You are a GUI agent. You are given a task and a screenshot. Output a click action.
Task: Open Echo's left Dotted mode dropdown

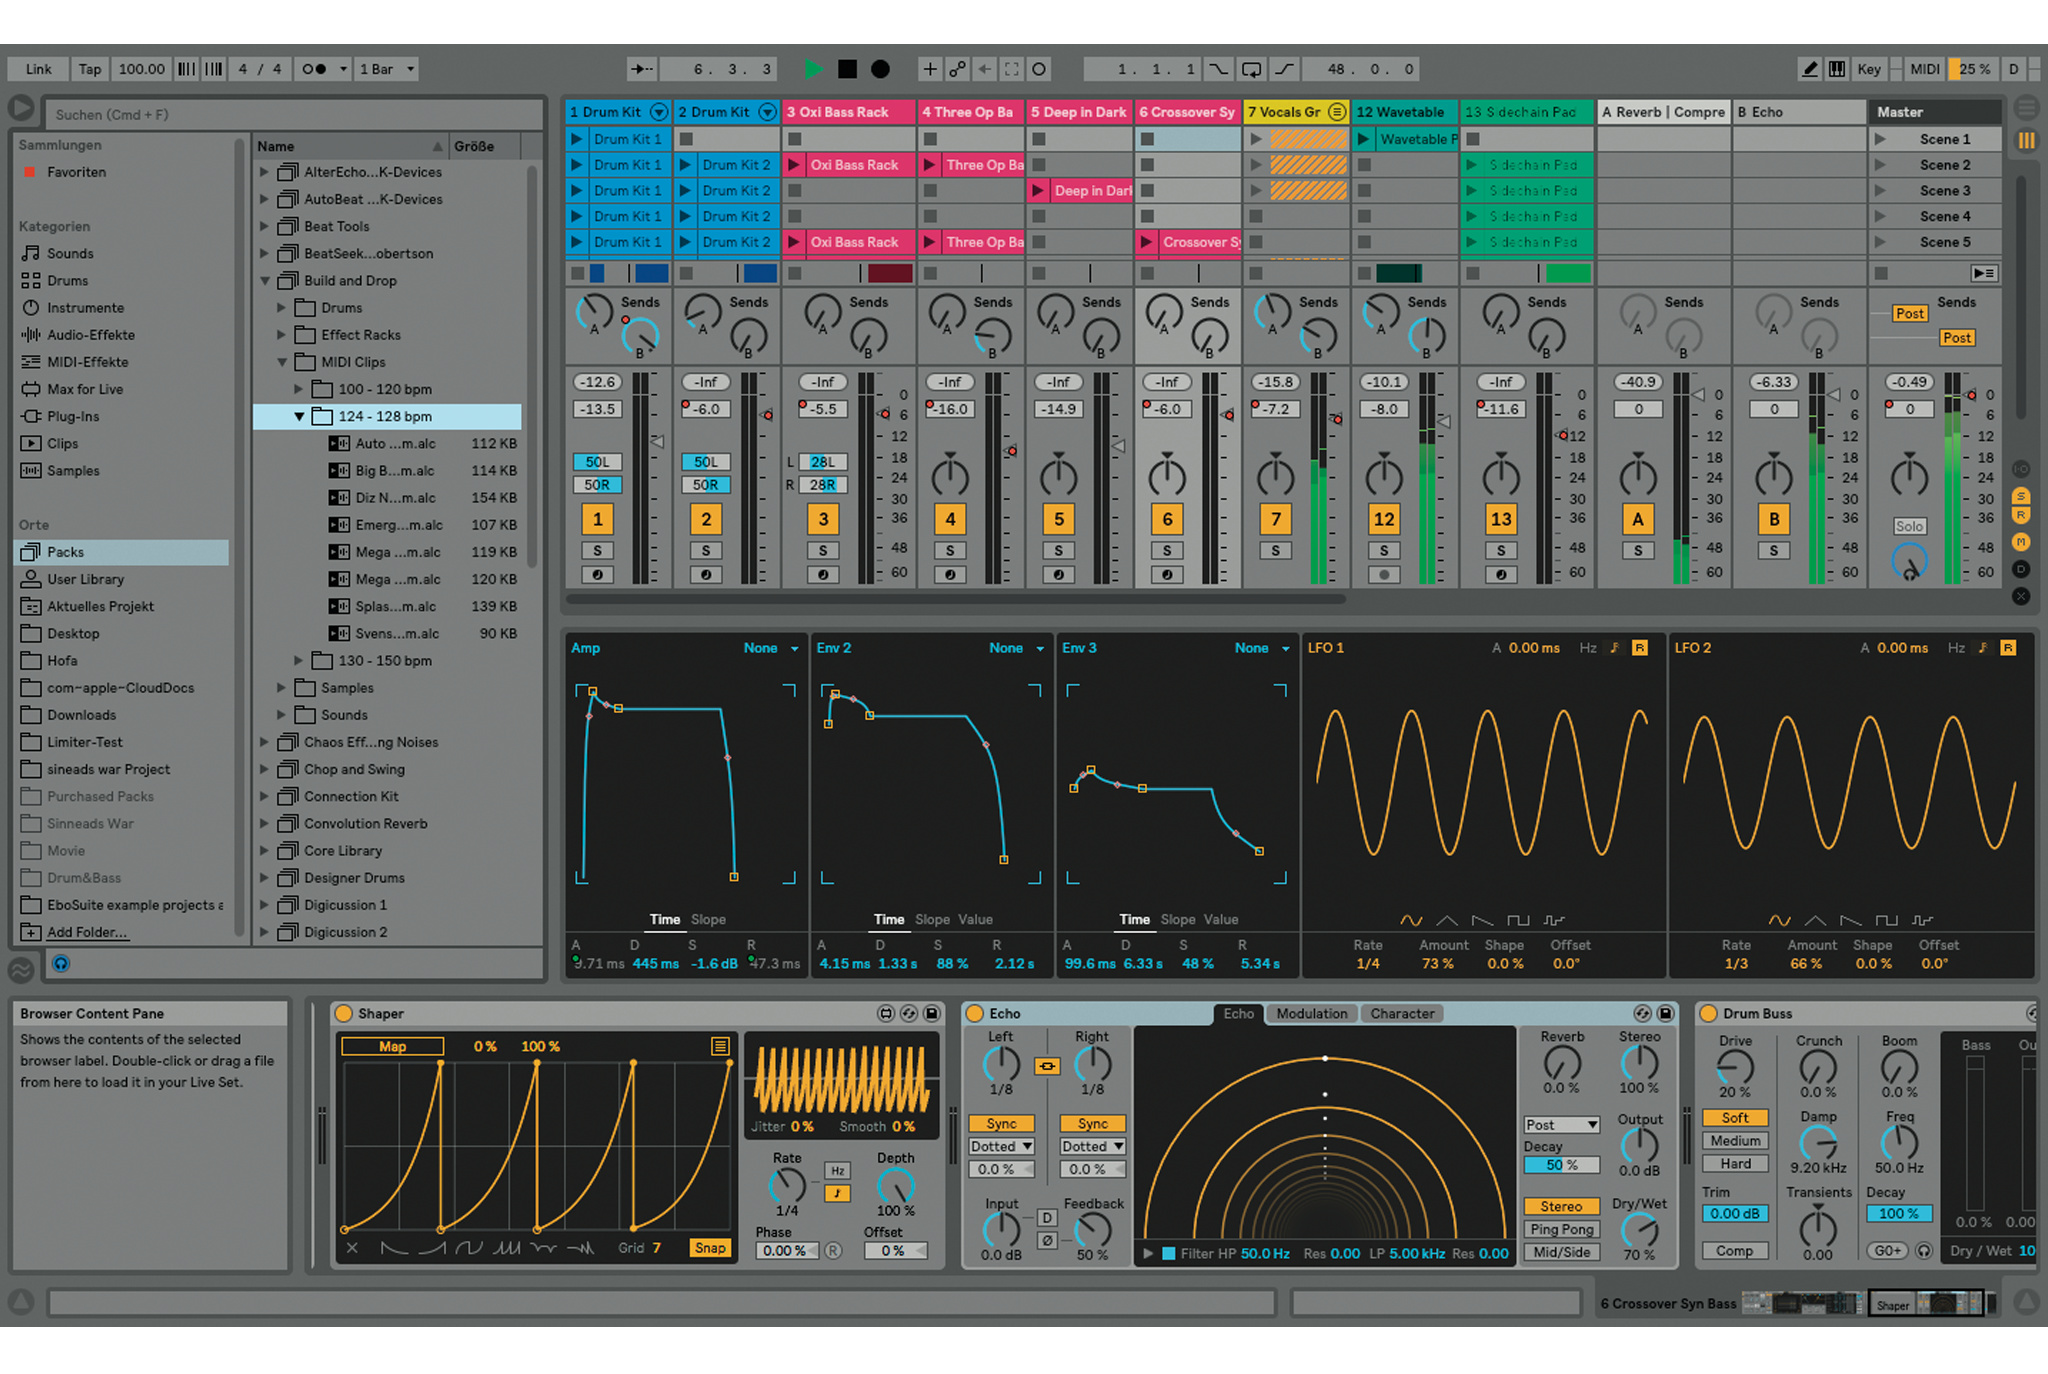click(x=1001, y=1146)
